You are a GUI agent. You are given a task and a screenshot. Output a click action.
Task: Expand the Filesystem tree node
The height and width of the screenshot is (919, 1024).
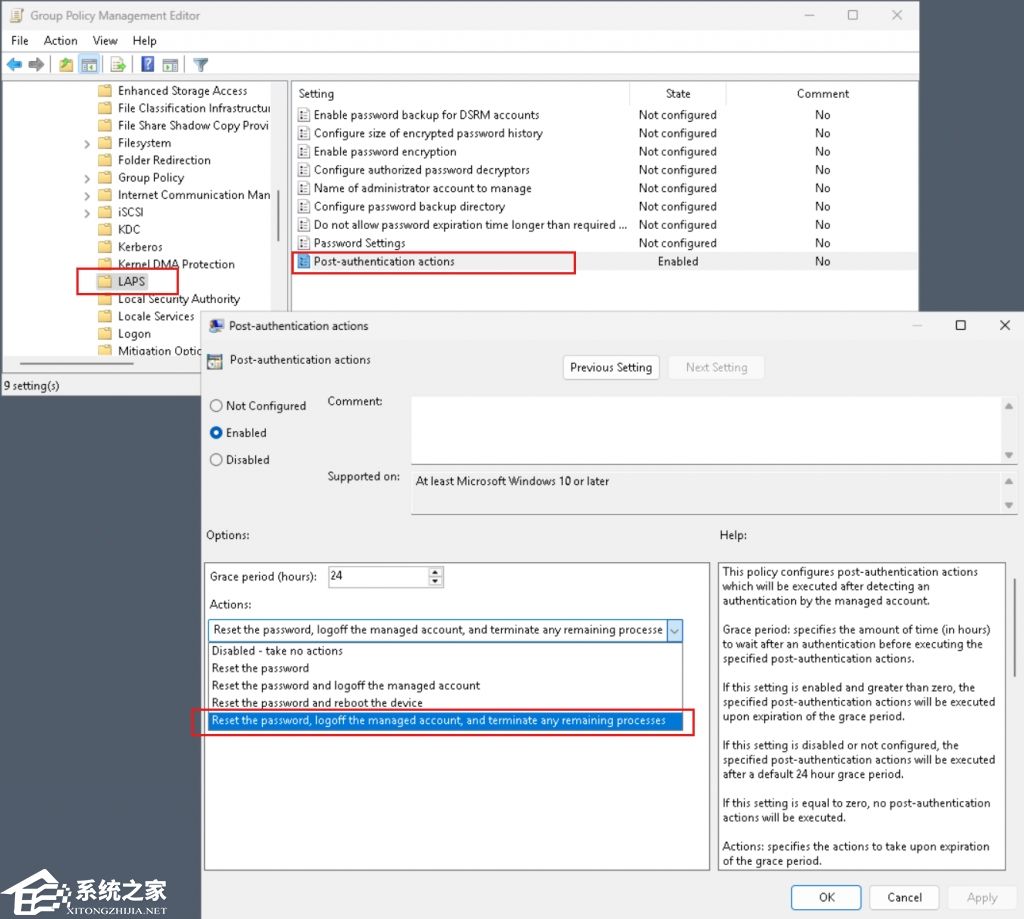pyautogui.click(x=88, y=144)
